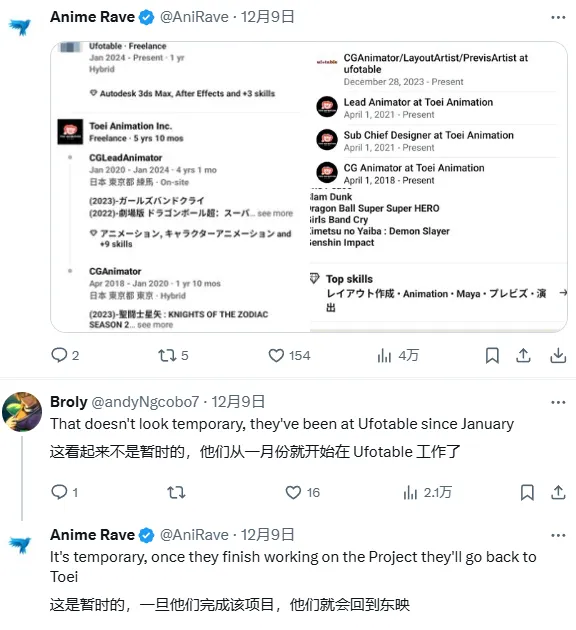Share Broly's reply
576x630 pixels.
[558, 492]
